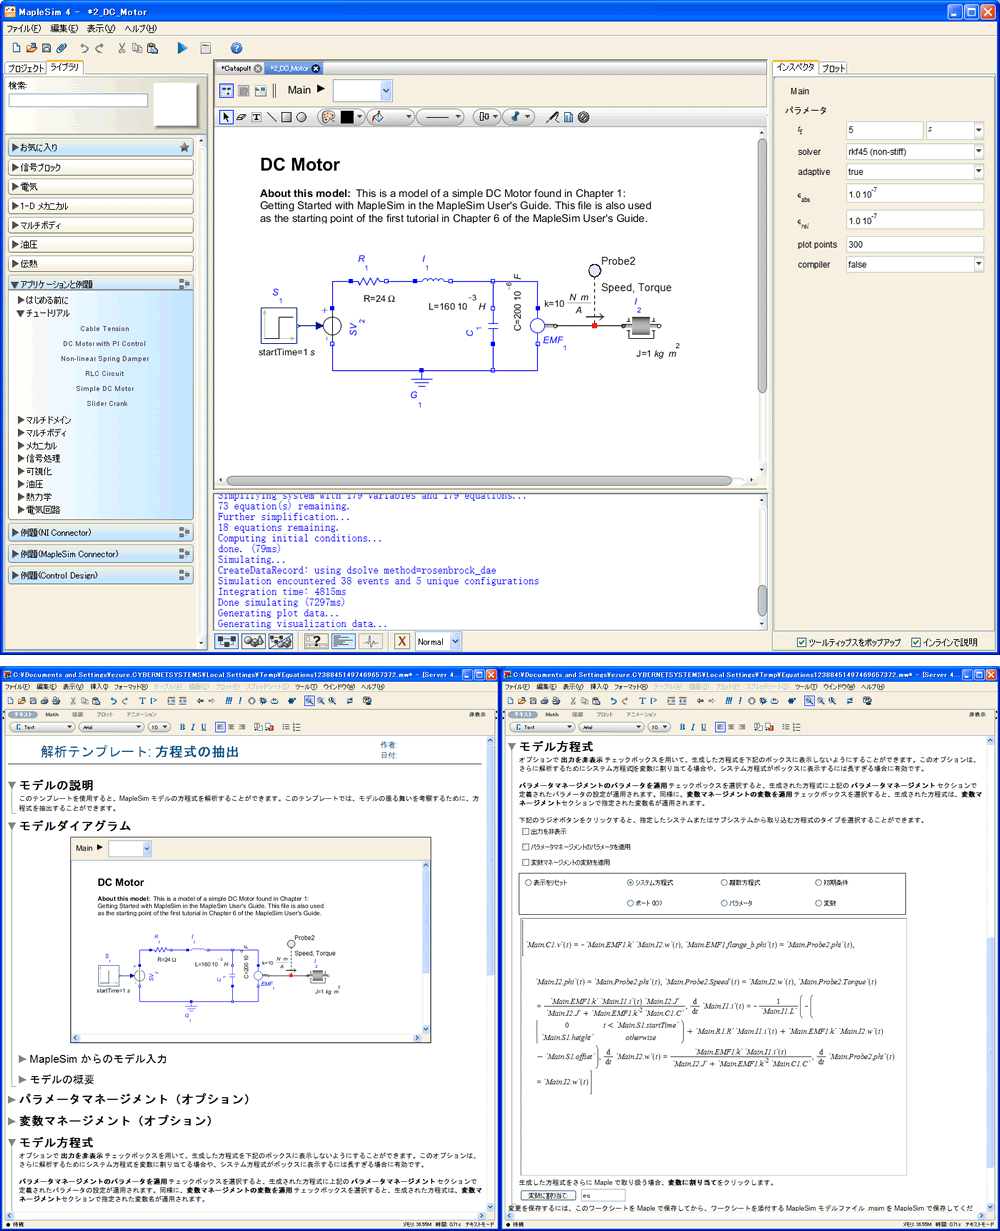The image size is (1000, 1231).
Task: Expand the マルチボディ palette
Action: [100, 225]
